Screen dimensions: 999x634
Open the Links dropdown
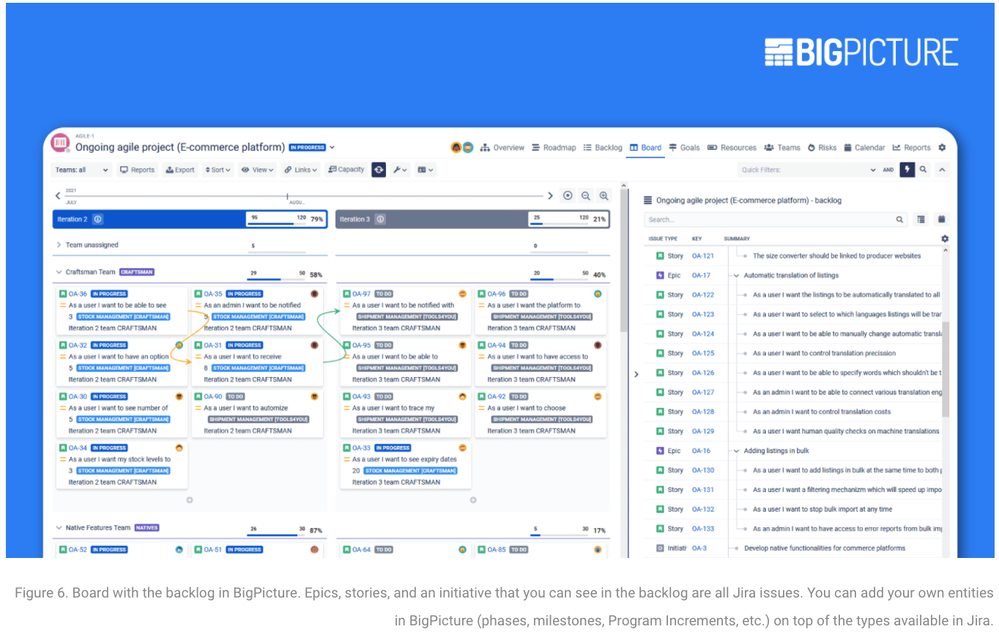pos(301,170)
